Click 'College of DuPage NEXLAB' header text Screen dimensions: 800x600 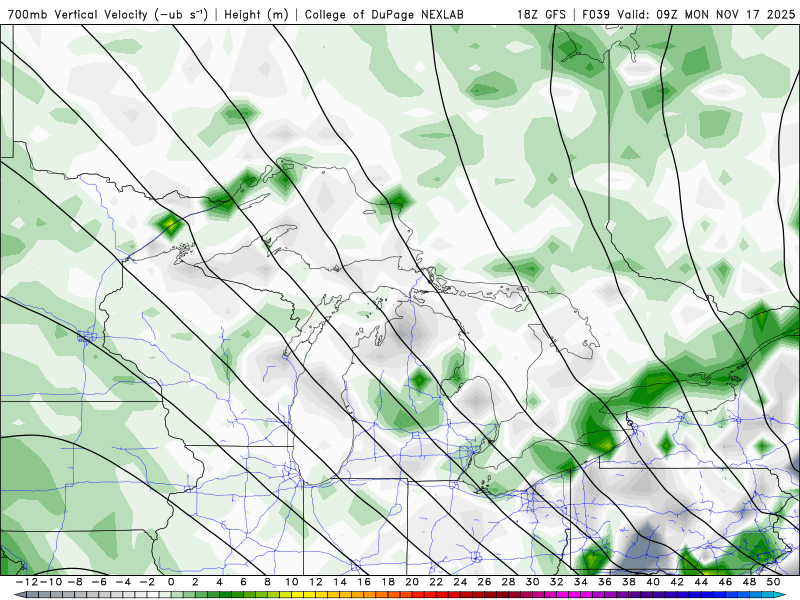tap(384, 14)
